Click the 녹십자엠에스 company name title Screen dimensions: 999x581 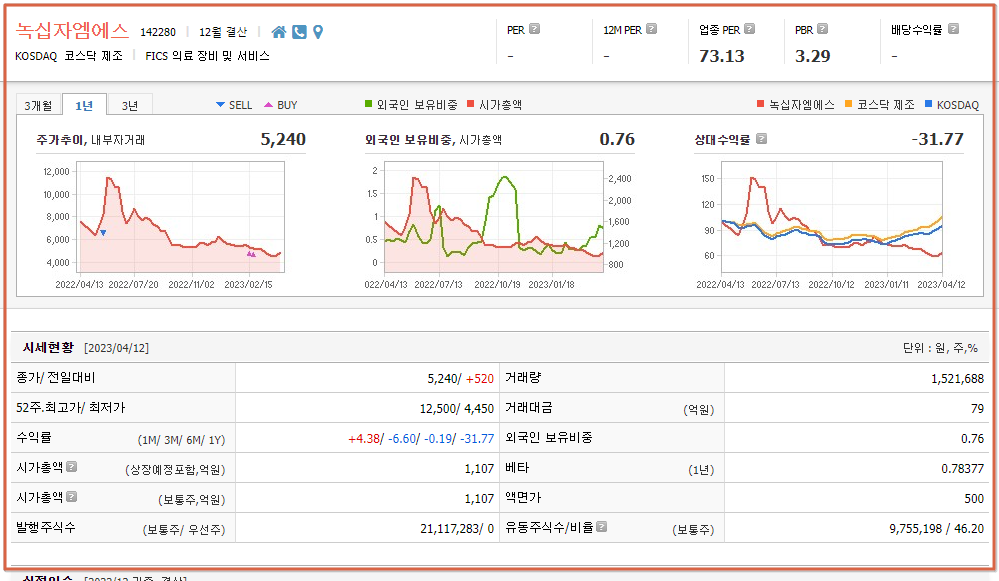click(x=72, y=31)
